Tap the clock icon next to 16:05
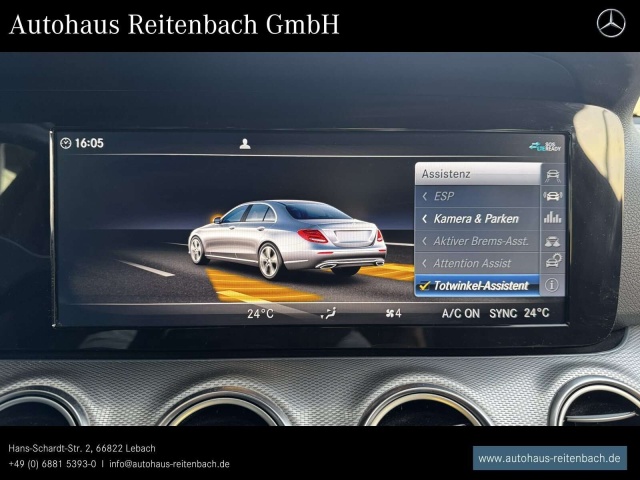The width and height of the screenshot is (640, 480). (x=66, y=144)
